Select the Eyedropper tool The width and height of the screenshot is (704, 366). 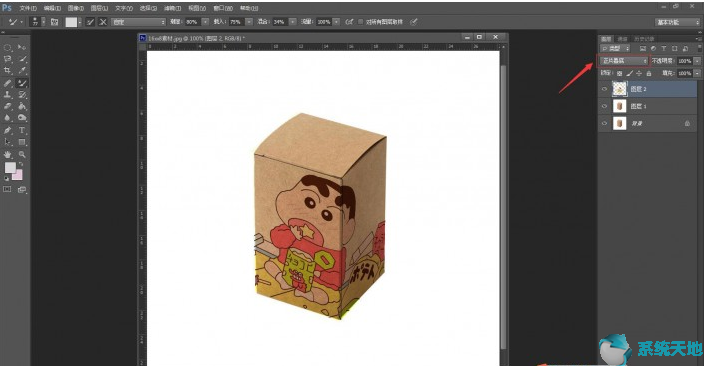pyautogui.click(x=22, y=71)
